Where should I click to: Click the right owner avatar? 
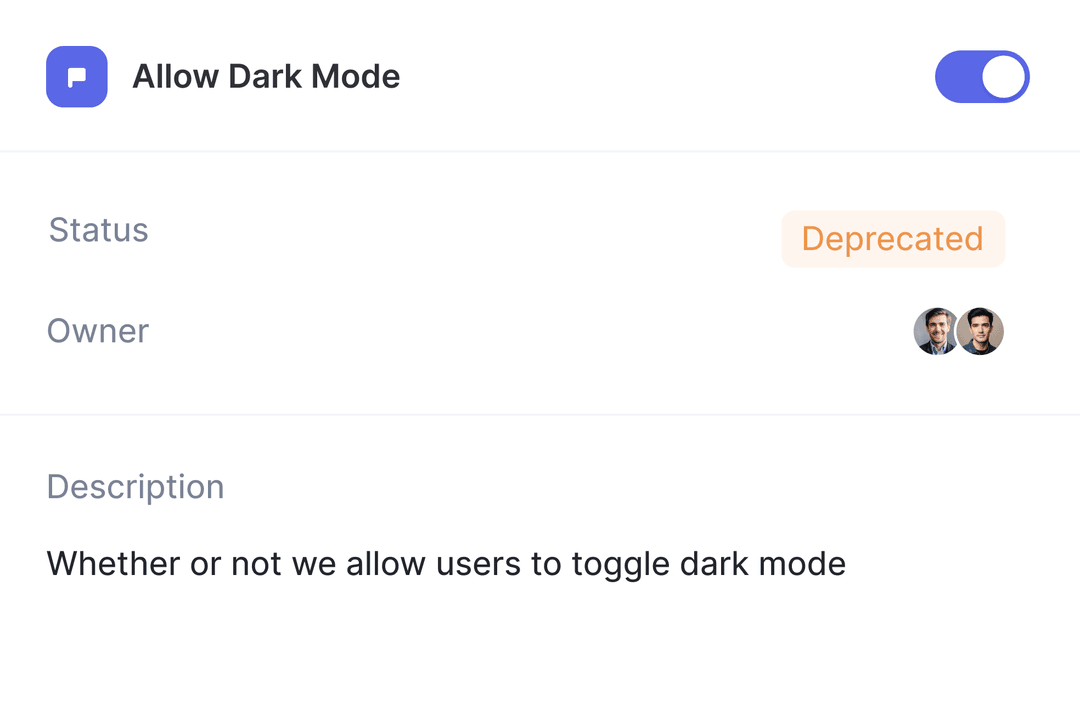pyautogui.click(x=981, y=332)
